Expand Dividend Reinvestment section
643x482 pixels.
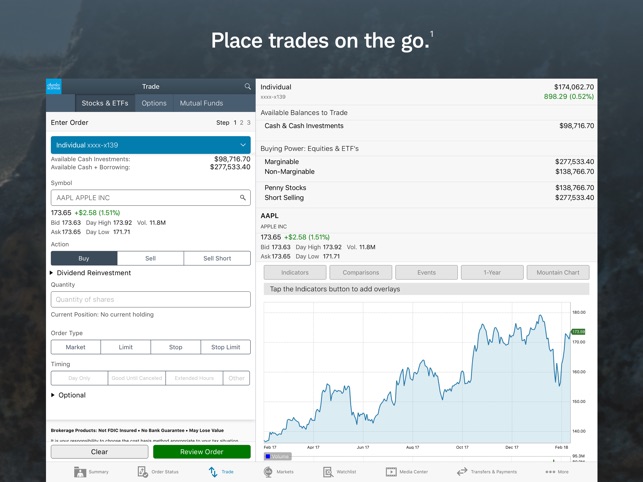tap(91, 273)
